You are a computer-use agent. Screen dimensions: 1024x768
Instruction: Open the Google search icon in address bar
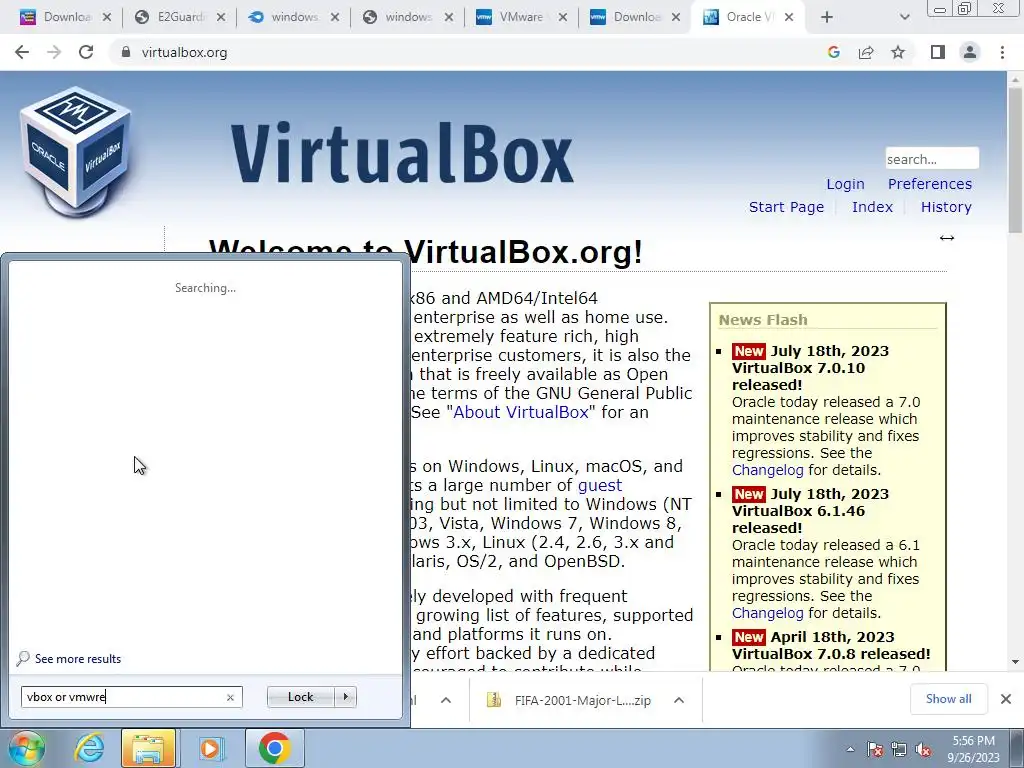[833, 52]
